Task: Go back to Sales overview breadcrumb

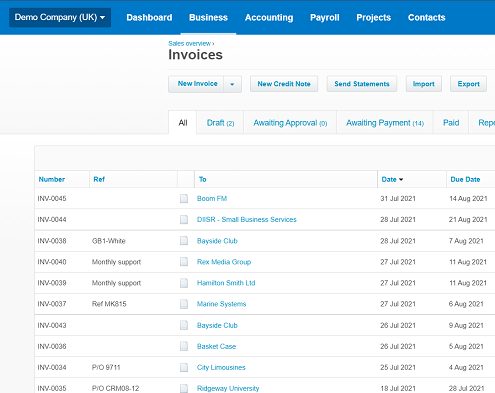Action: tap(189, 44)
